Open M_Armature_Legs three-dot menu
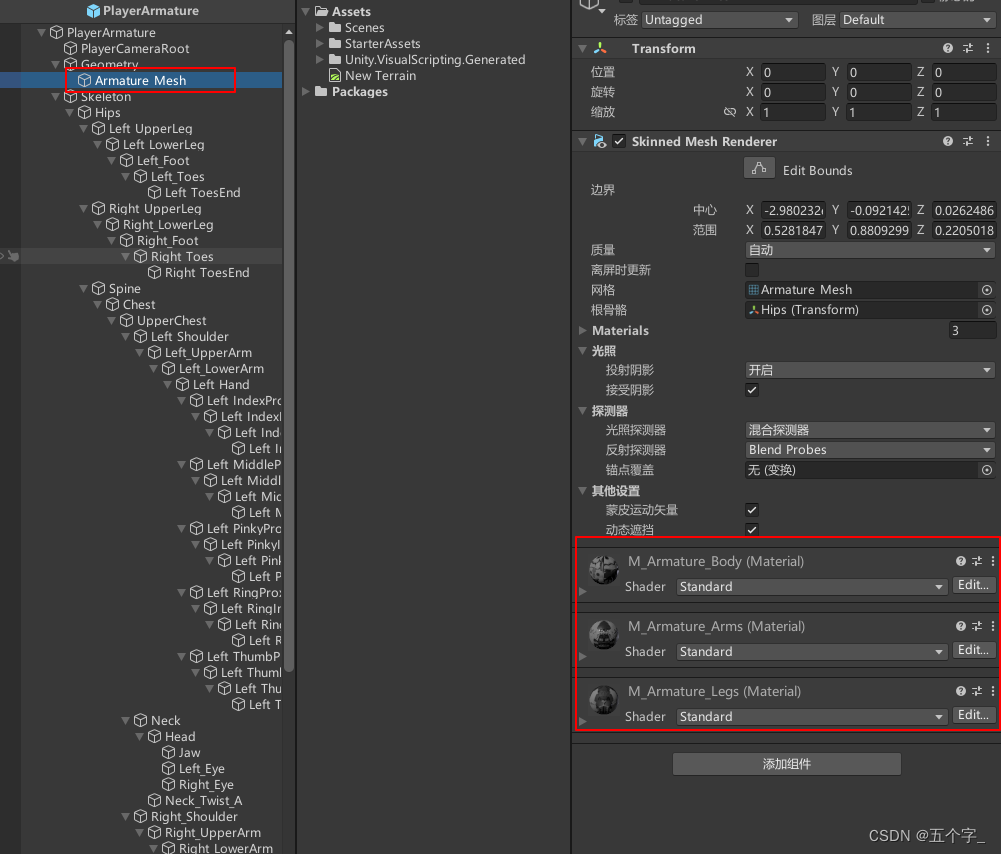Image resolution: width=1001 pixels, height=854 pixels. coord(993,691)
